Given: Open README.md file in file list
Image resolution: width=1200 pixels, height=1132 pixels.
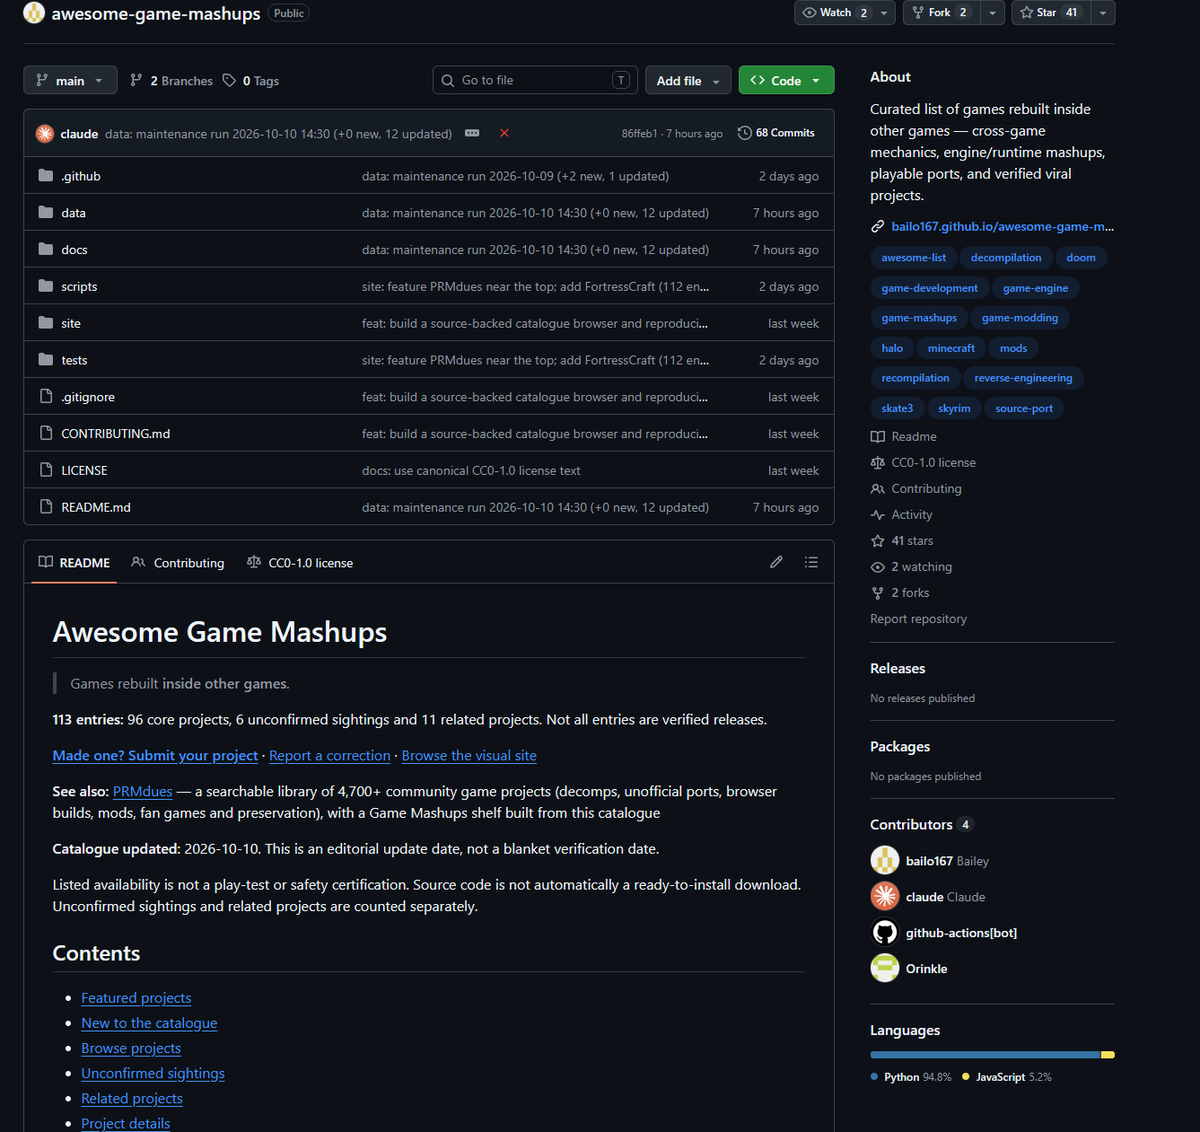Looking at the screenshot, I should 96,508.
